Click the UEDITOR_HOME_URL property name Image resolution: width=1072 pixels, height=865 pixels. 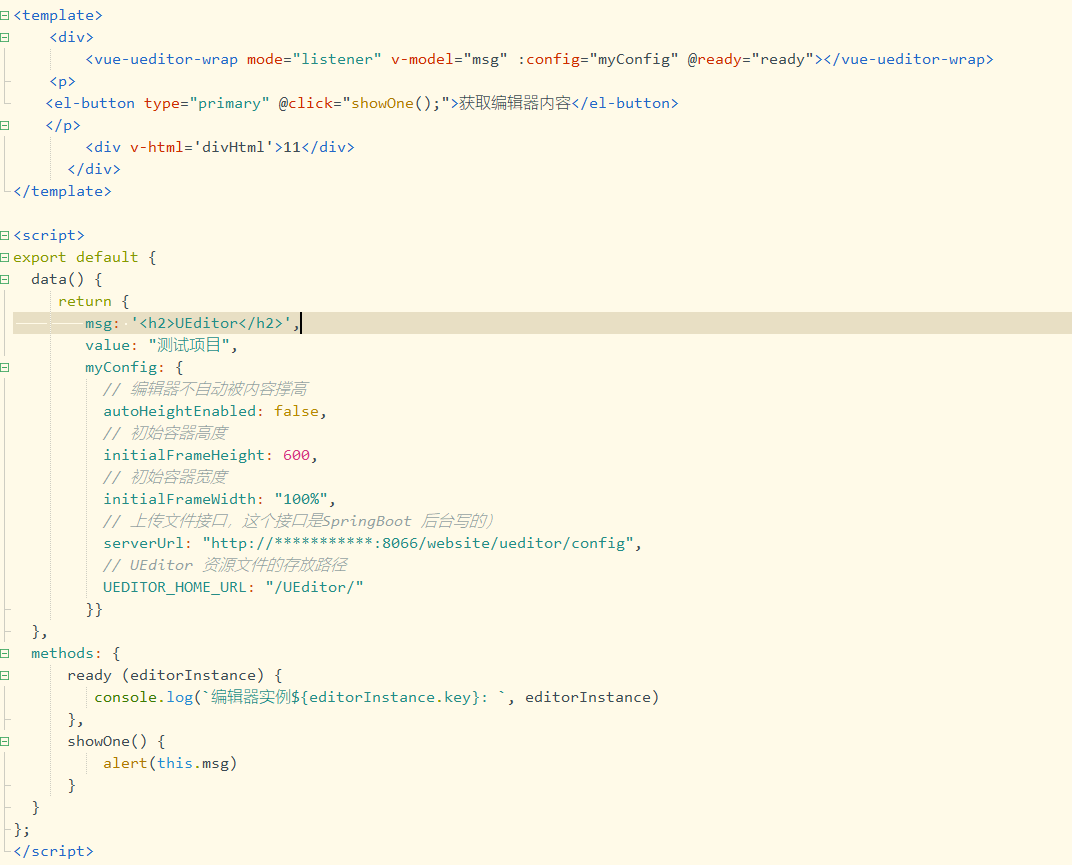(175, 587)
